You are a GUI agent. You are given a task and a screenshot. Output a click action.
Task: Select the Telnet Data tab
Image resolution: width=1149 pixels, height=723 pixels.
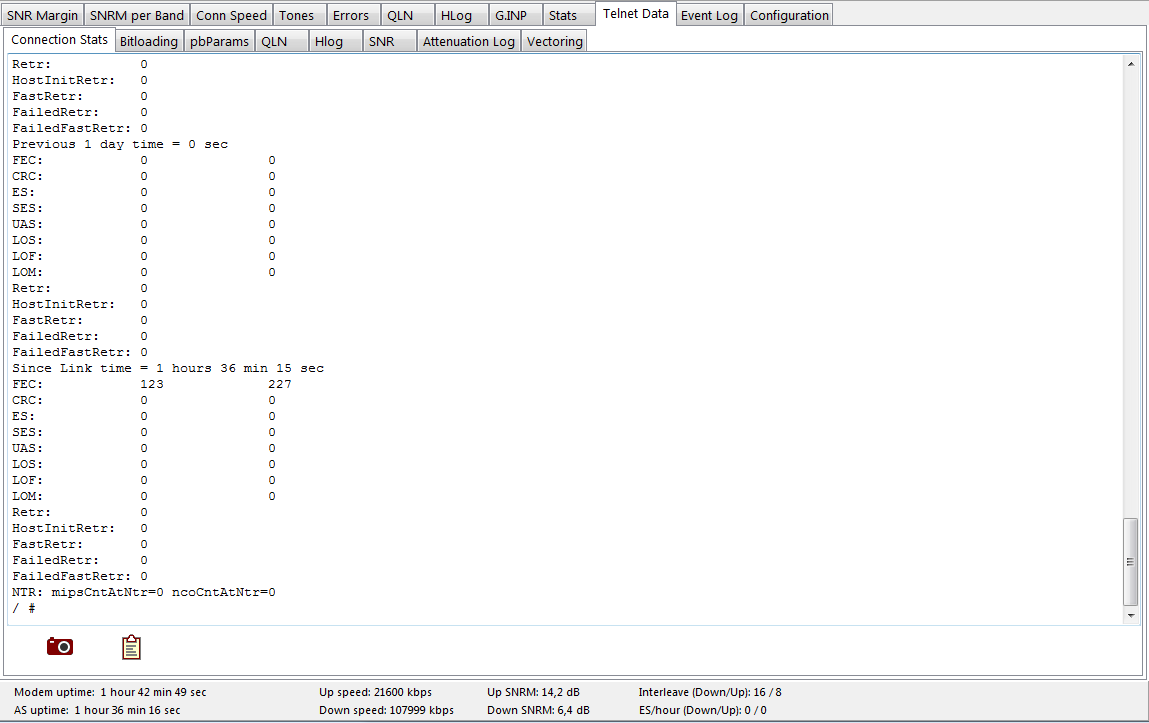click(635, 14)
